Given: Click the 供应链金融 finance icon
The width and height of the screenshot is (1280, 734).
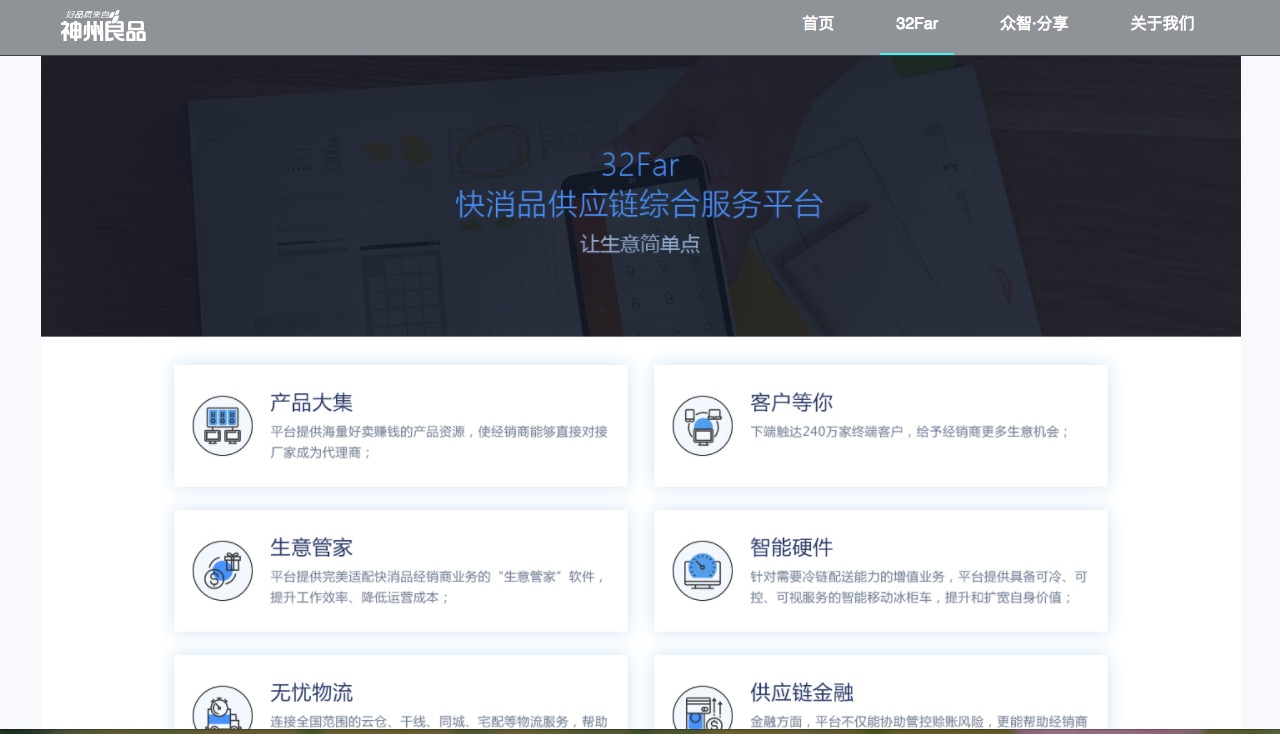Looking at the screenshot, I should coord(702,707).
